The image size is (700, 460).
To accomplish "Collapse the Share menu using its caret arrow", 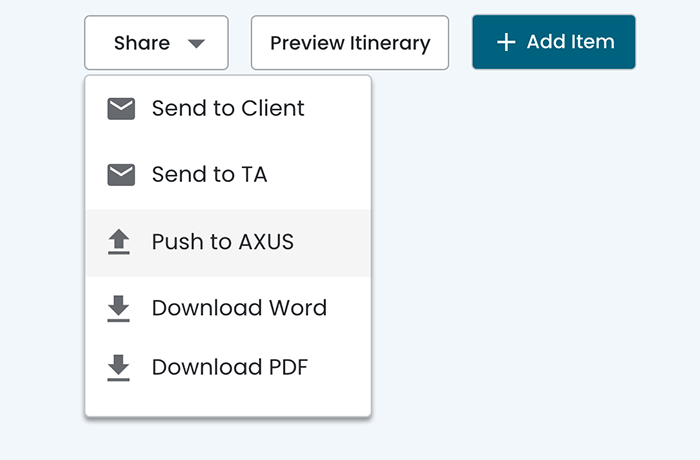I will coord(196,43).
